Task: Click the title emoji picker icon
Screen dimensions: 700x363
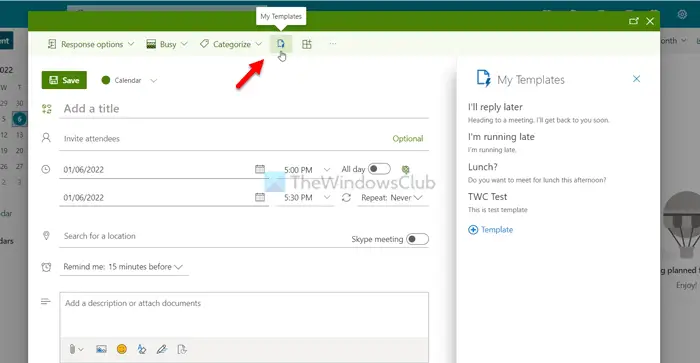Action: pyautogui.click(x=46, y=108)
